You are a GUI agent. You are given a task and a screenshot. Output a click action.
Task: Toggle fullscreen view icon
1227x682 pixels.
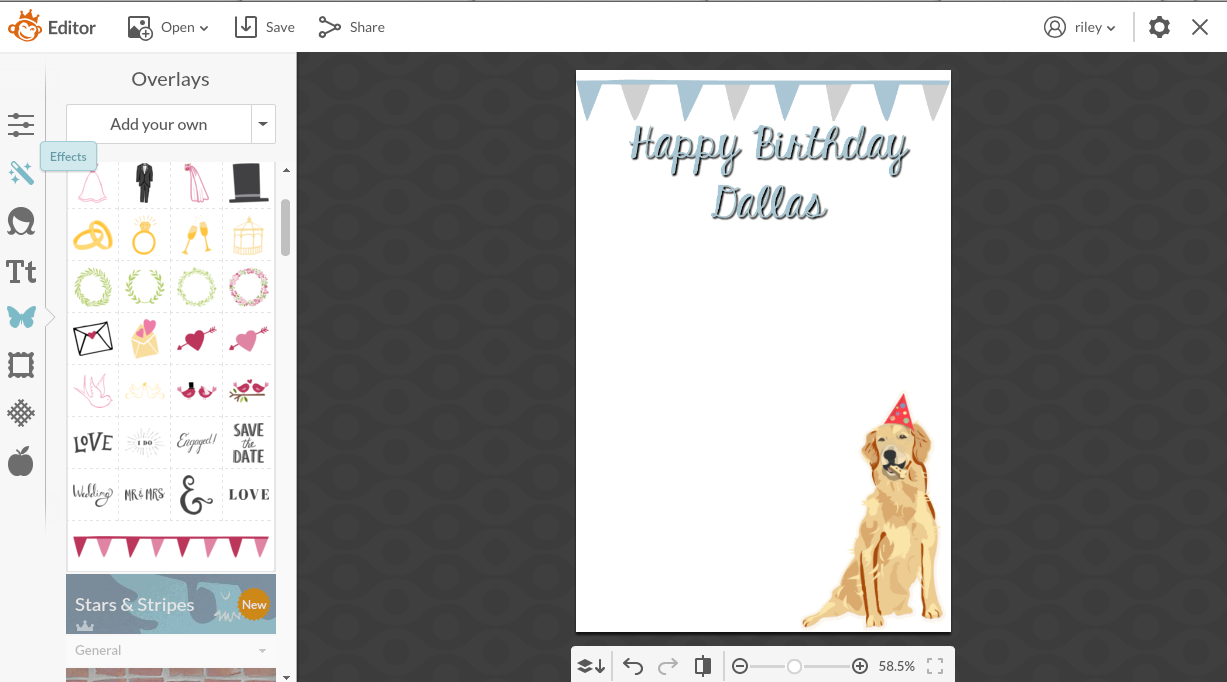(x=935, y=666)
